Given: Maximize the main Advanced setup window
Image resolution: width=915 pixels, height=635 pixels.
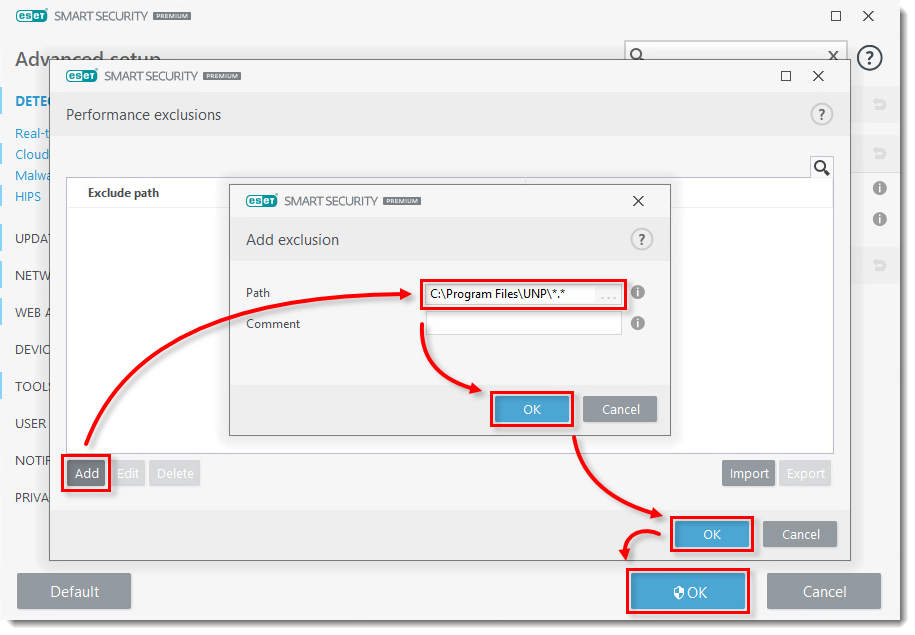Looking at the screenshot, I should coord(836,16).
